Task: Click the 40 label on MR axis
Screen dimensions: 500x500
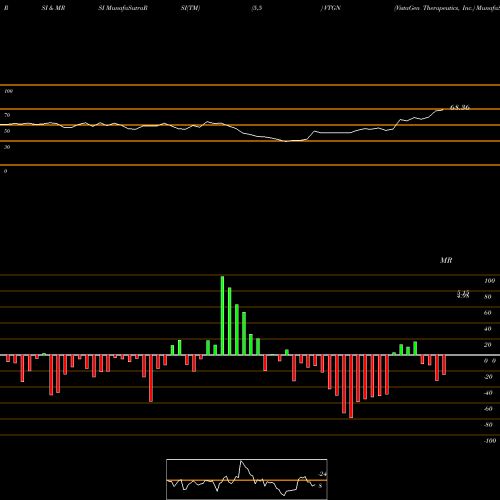Action: [488, 329]
